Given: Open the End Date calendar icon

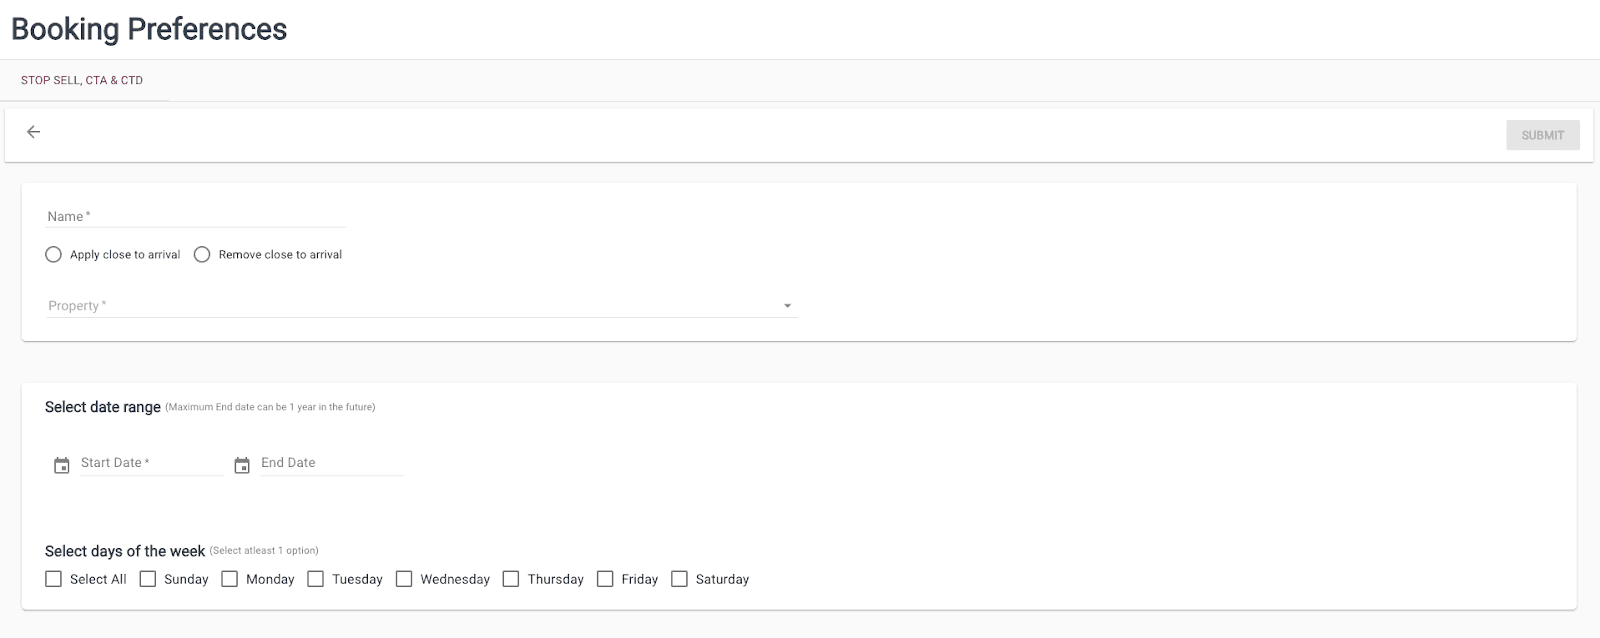Looking at the screenshot, I should [x=242, y=465].
